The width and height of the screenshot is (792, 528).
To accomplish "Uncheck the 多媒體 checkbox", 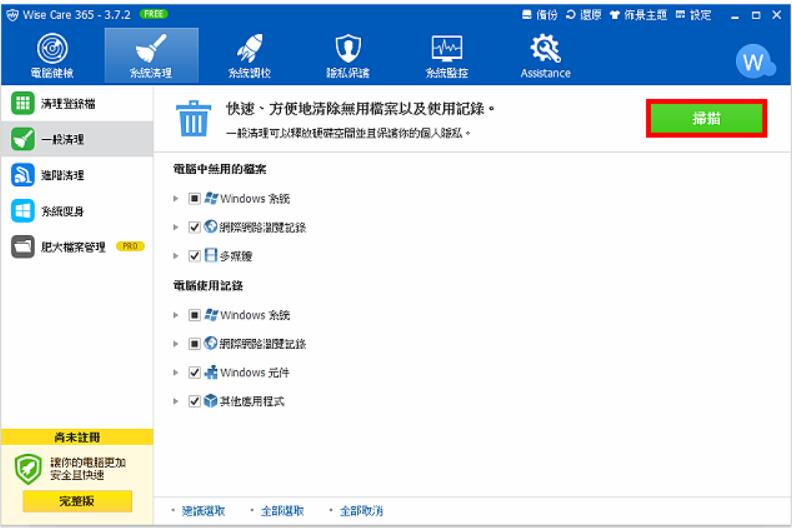I will 194,256.
